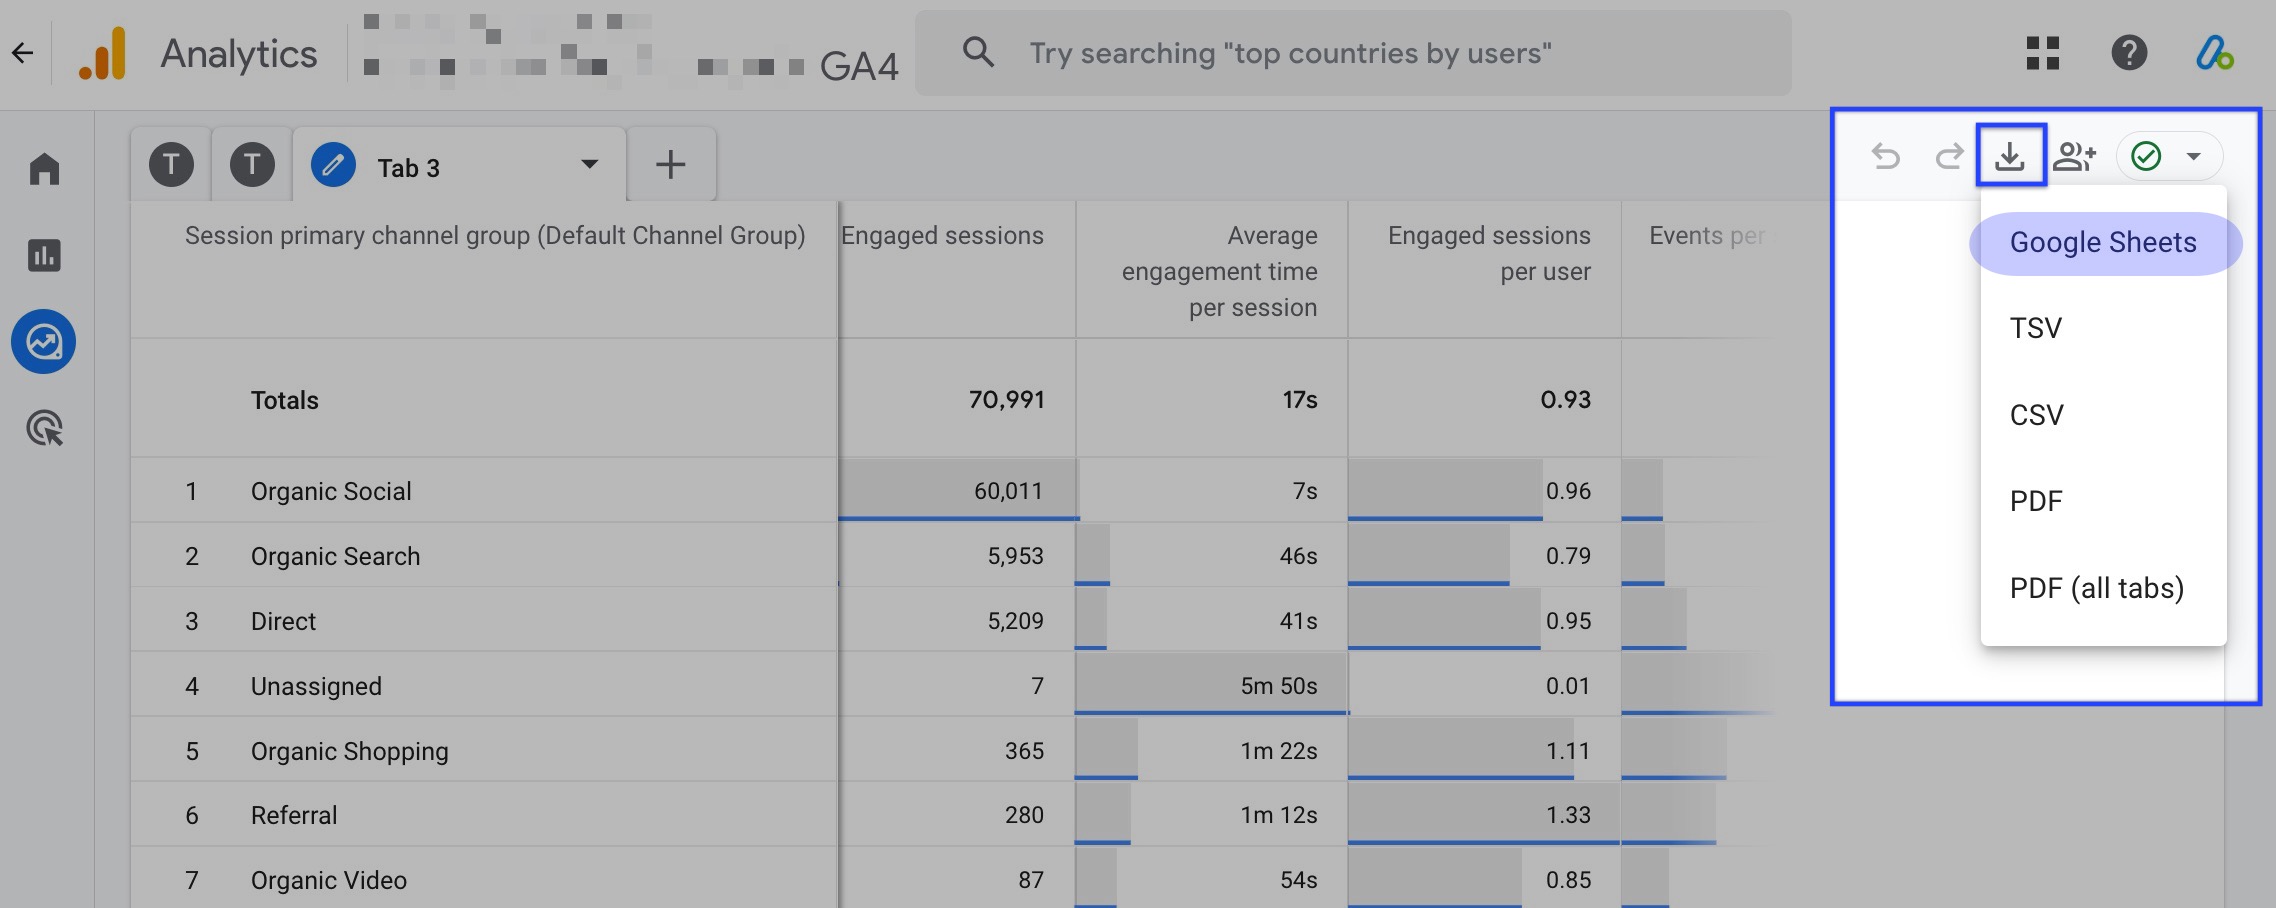2276x908 pixels.
Task: Click the GA4 property selector
Action: (630, 53)
